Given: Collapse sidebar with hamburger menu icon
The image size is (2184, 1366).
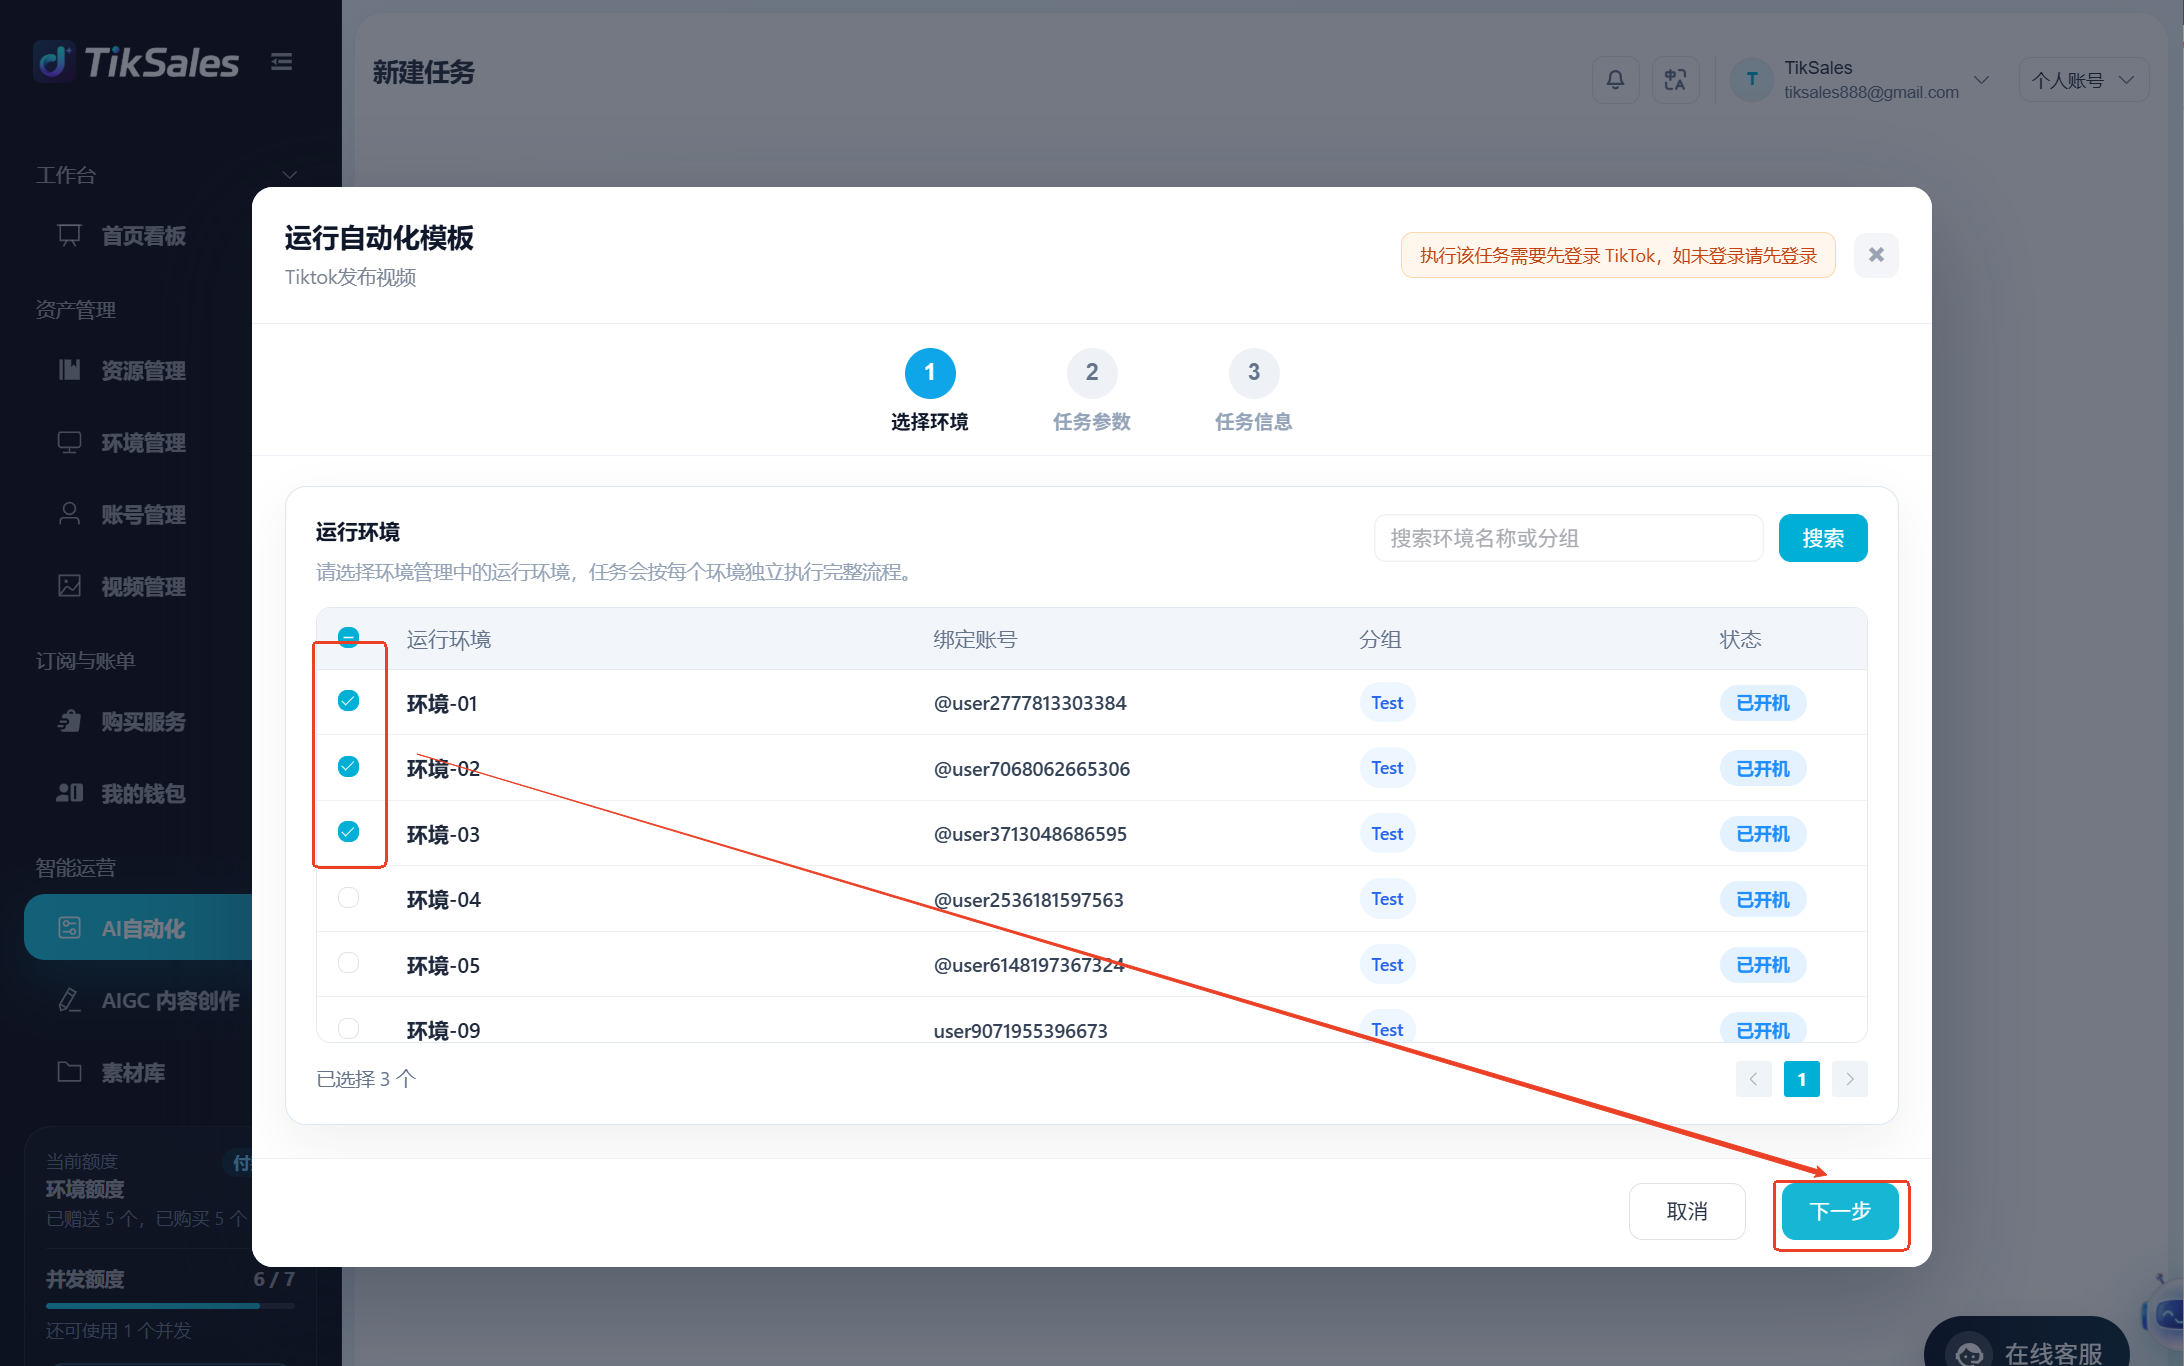Looking at the screenshot, I should pos(282,62).
